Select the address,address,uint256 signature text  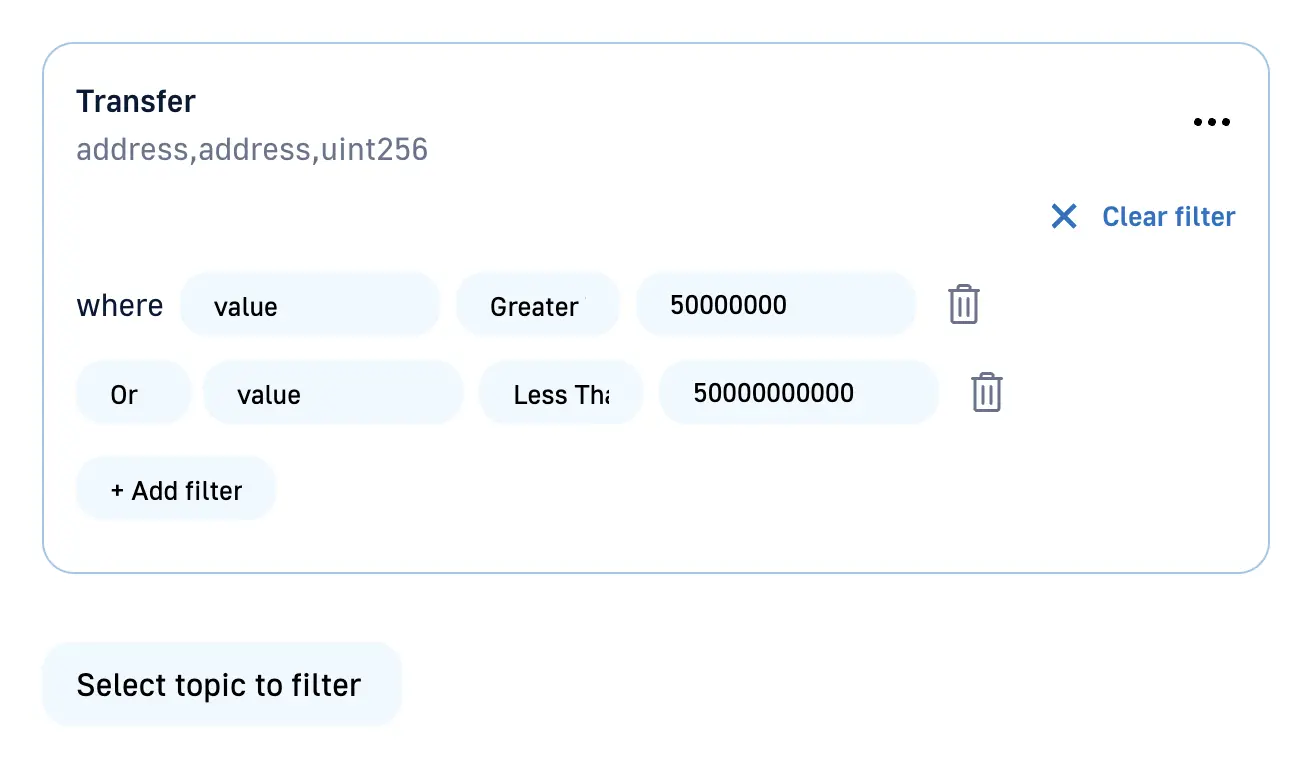252,150
